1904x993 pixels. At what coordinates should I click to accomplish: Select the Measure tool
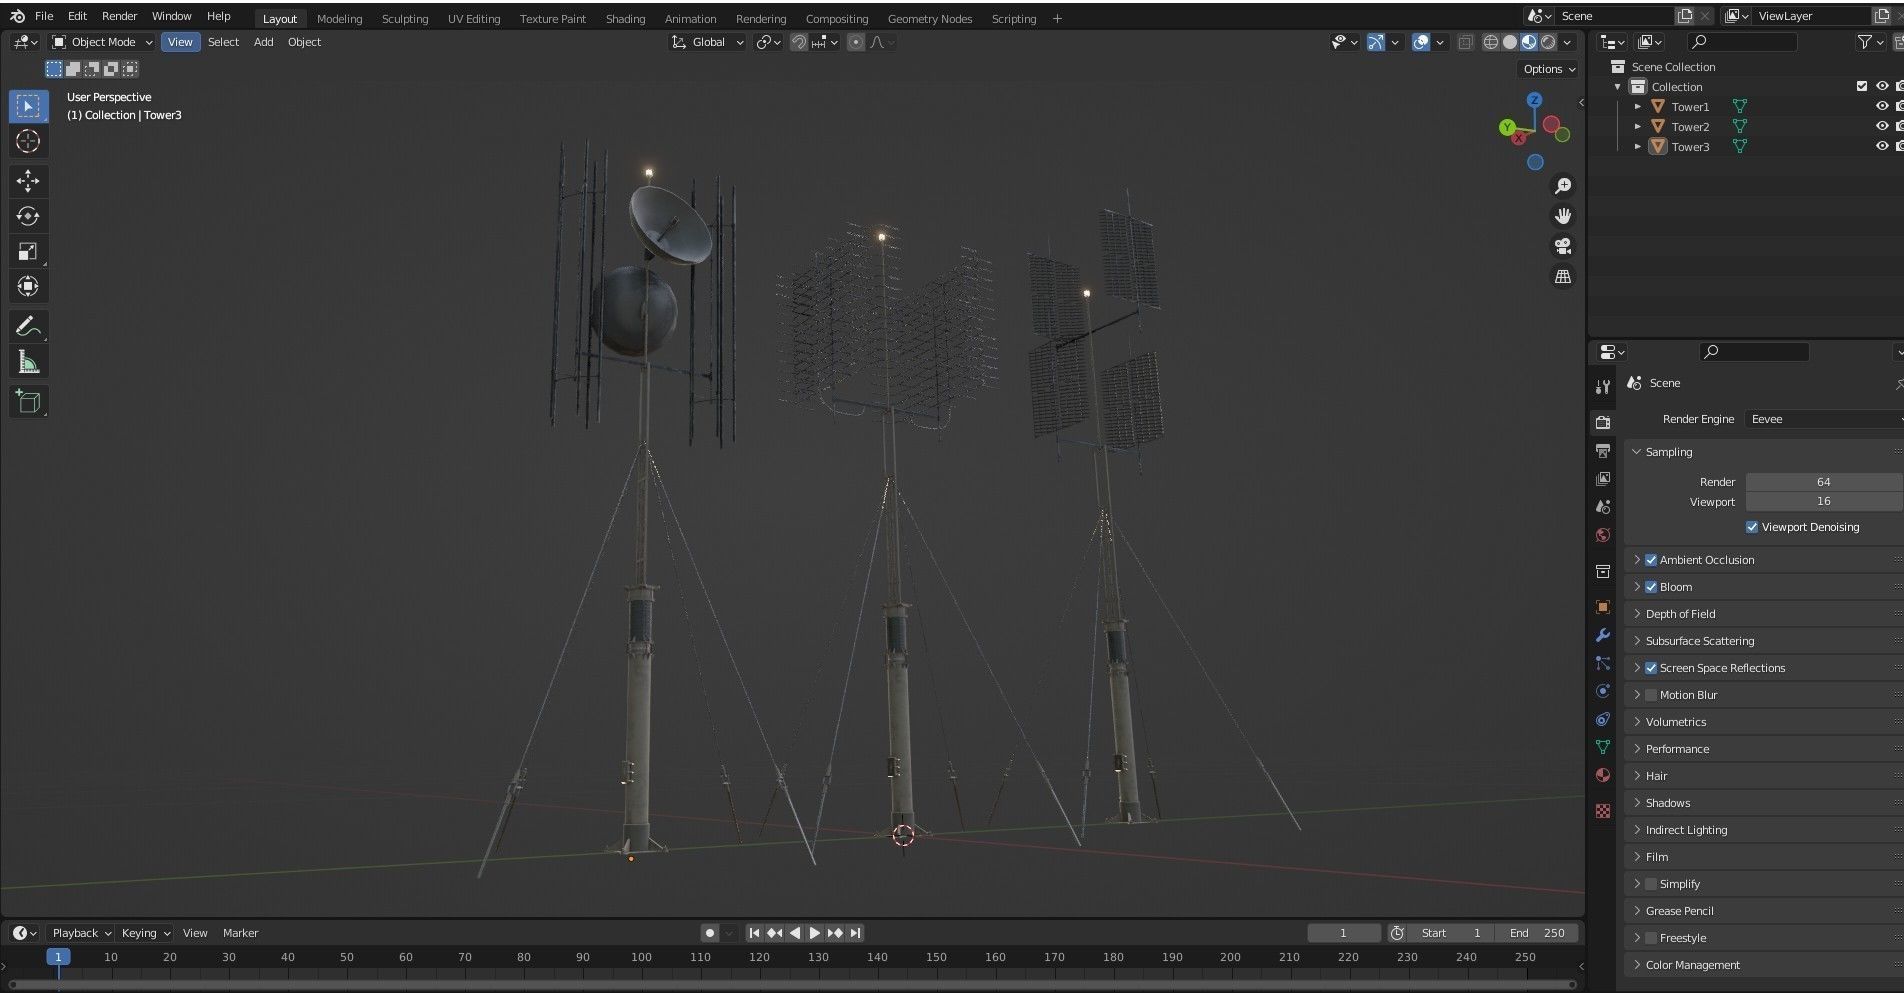click(28, 361)
